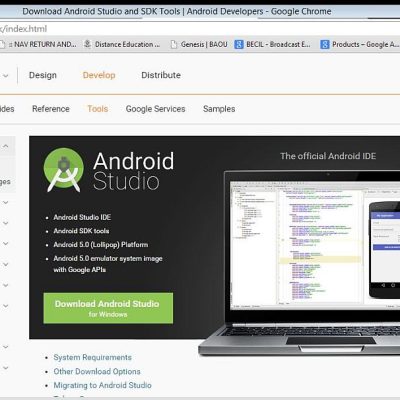Click the BECIL bookmark Google icon
Viewport: 400px width, 400px height.
point(239,44)
